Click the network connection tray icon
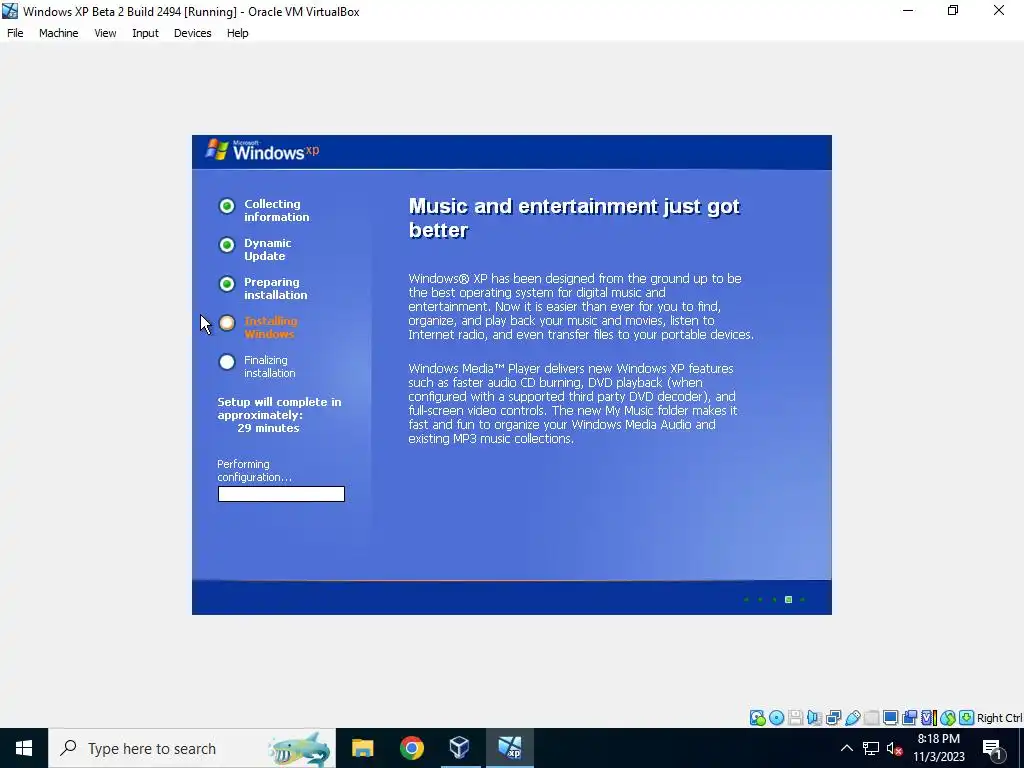The image size is (1024, 768). [871, 748]
